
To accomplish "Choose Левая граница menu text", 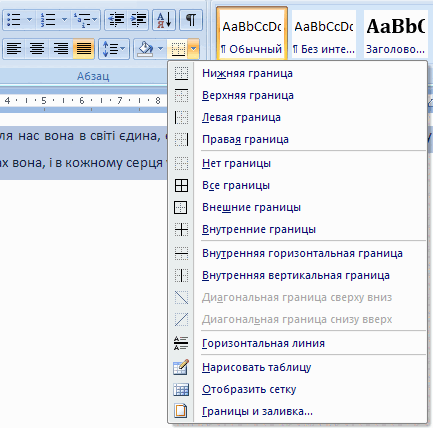I will point(241,117).
